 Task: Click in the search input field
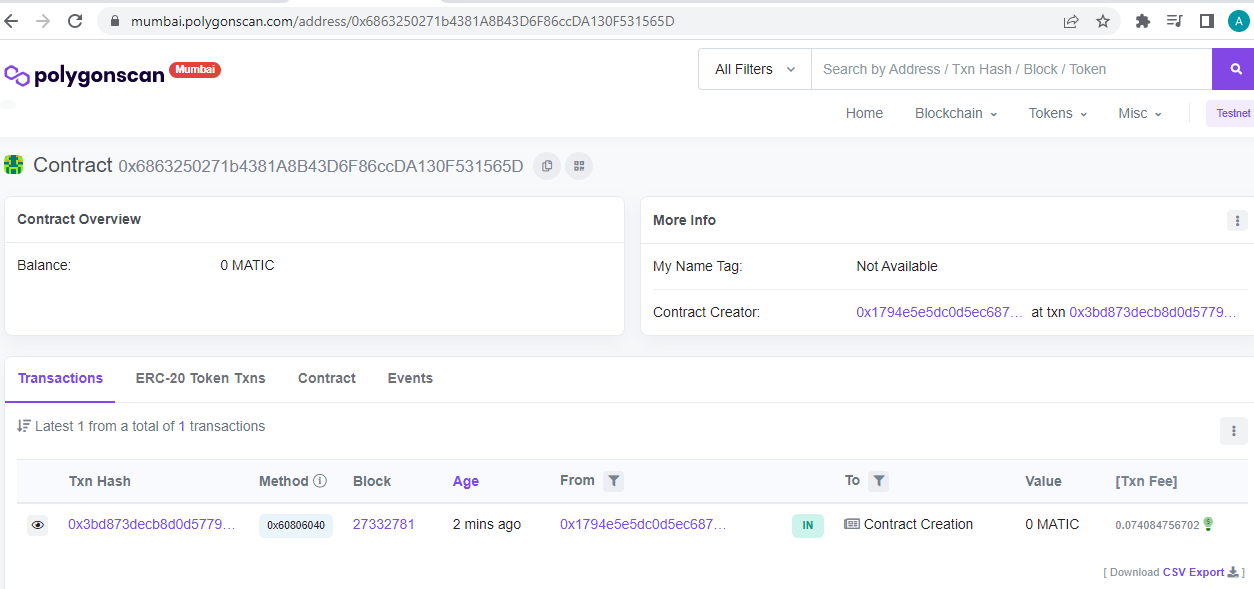click(x=1011, y=69)
